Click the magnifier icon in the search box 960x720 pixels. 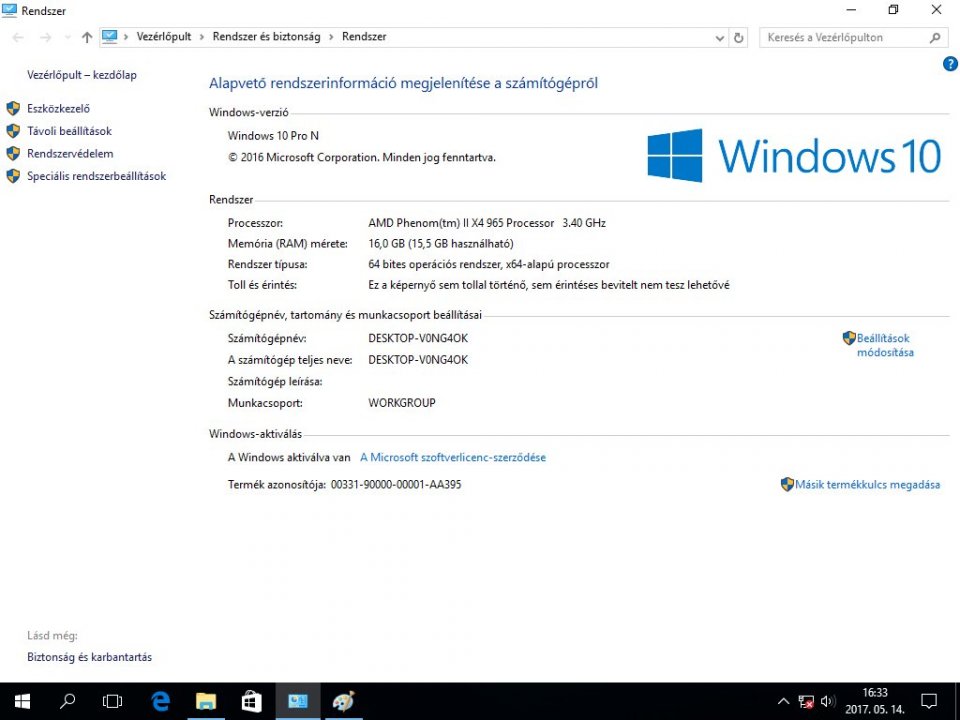coord(935,38)
